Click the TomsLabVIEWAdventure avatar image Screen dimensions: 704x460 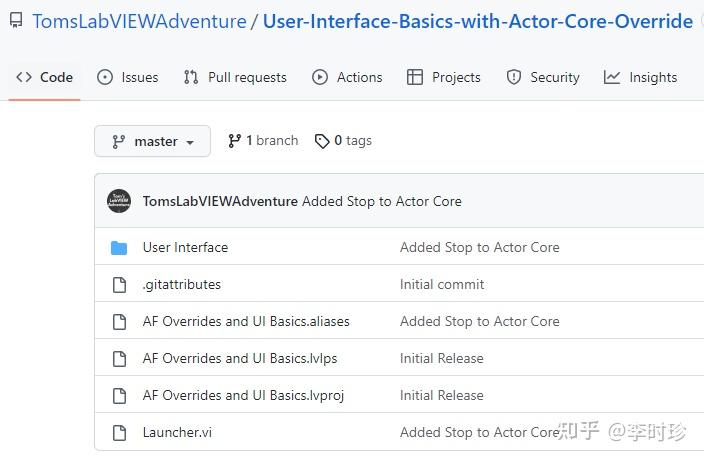[119, 201]
